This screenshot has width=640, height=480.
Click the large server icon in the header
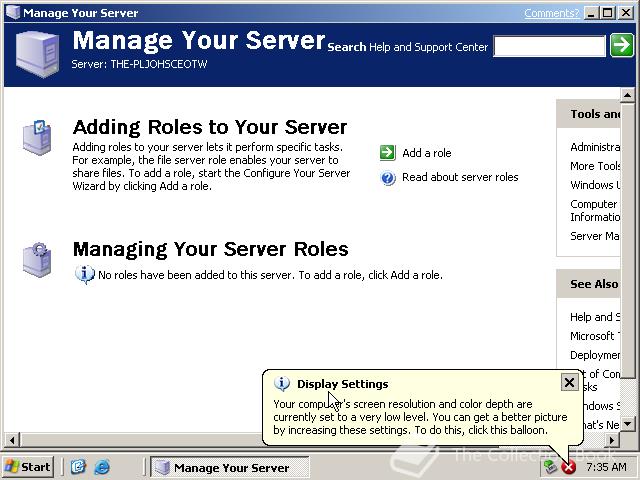coord(37,53)
